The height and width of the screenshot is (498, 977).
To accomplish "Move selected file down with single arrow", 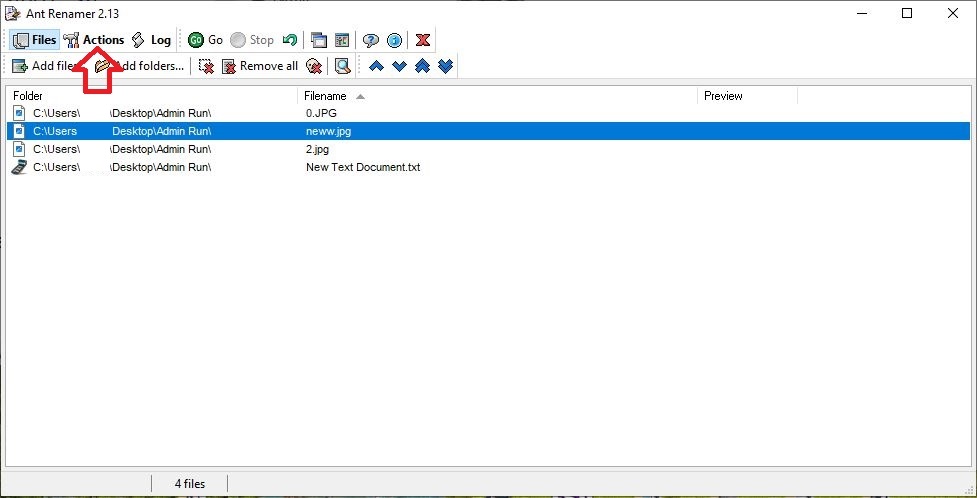I will pyautogui.click(x=399, y=66).
